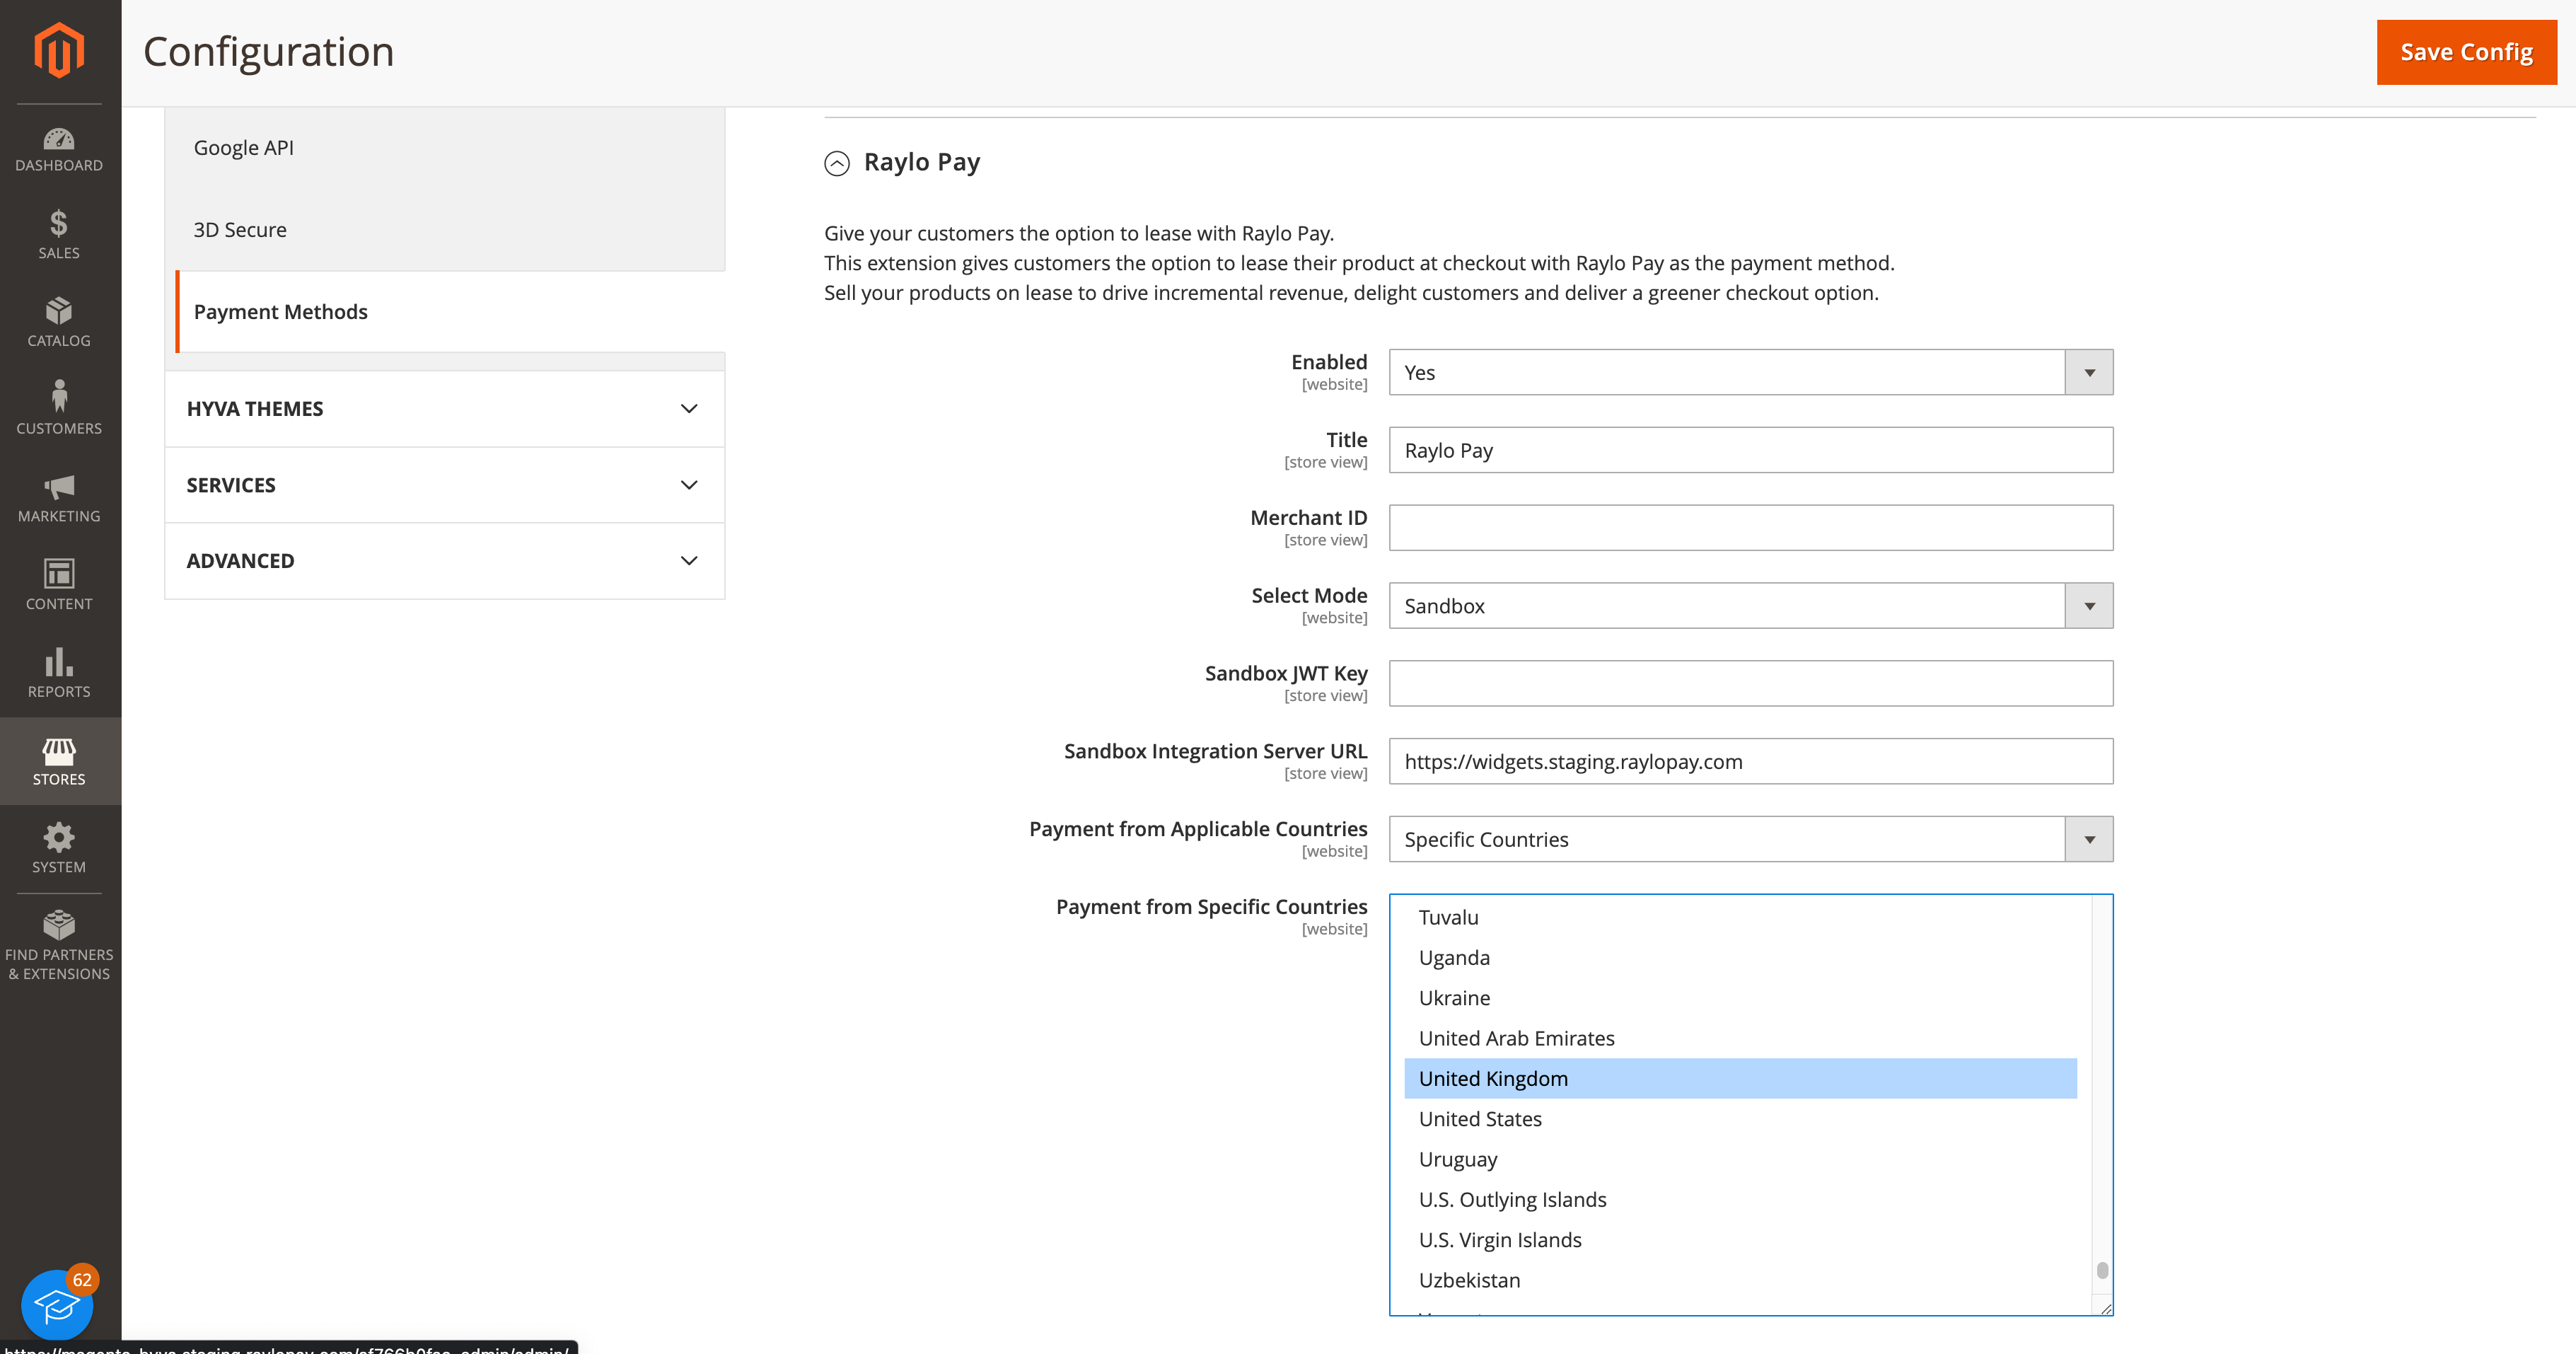This screenshot has height=1354, width=2576.
Task: Click the graduation cap help badge
Action: pos(57,1304)
